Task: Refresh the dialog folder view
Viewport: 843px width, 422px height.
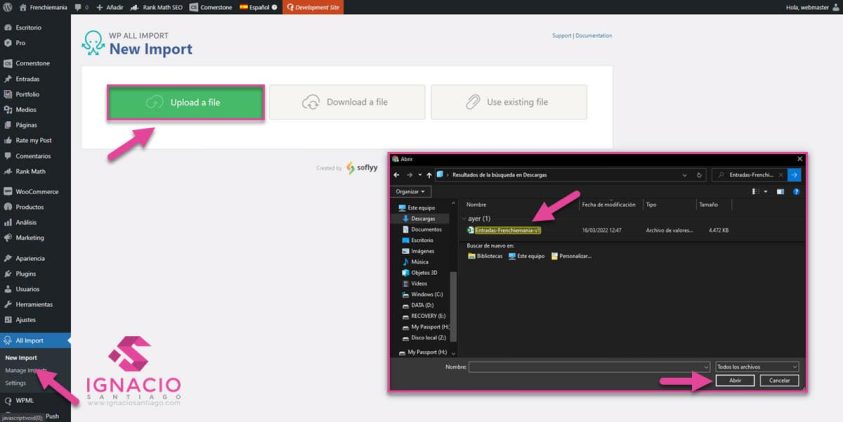Action: pos(699,175)
